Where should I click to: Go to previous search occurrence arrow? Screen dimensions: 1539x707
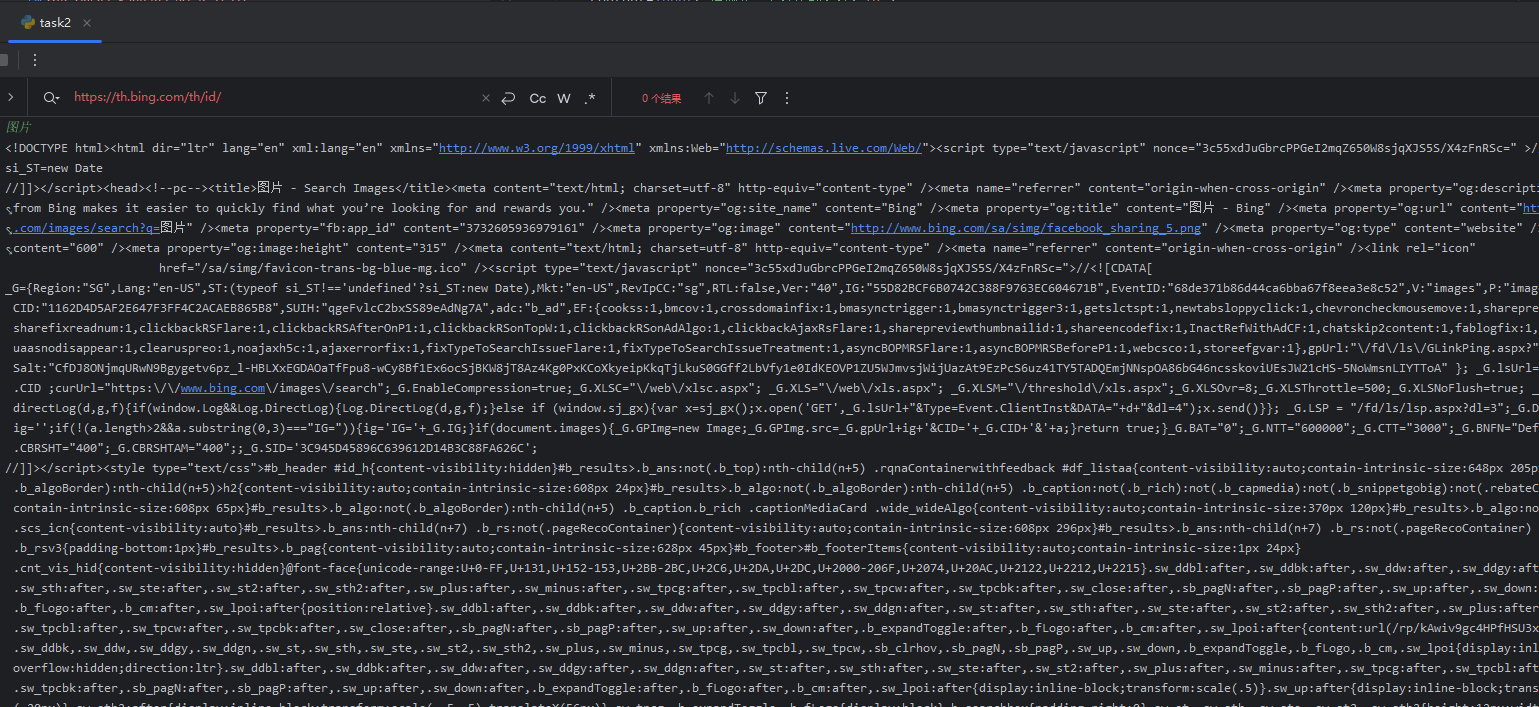[x=709, y=98]
